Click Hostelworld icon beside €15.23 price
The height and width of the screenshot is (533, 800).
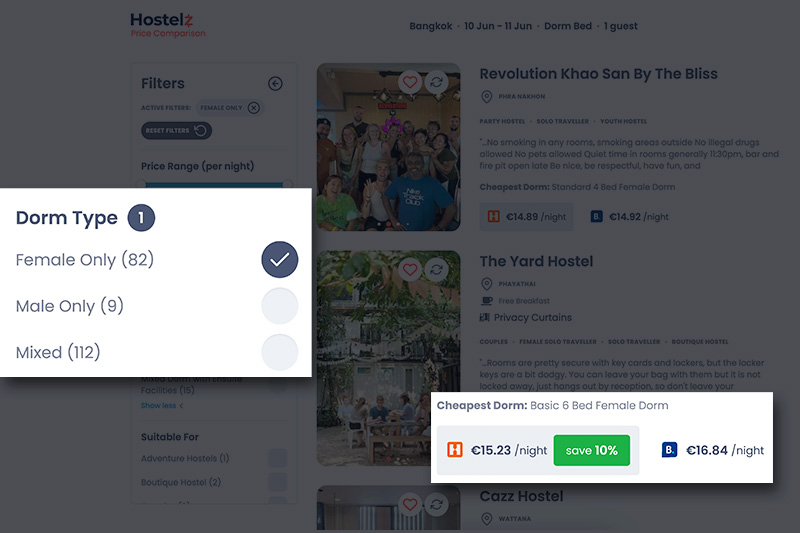coord(454,450)
